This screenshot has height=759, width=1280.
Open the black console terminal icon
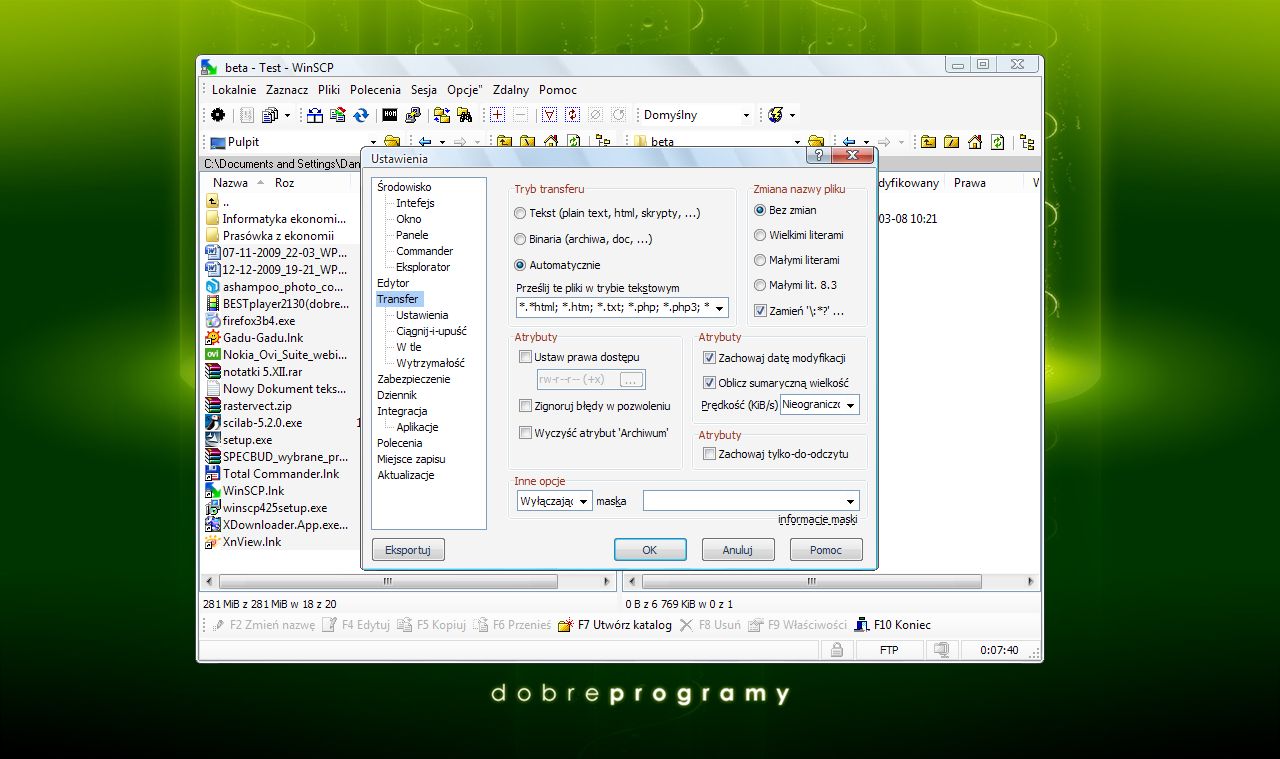pos(390,115)
